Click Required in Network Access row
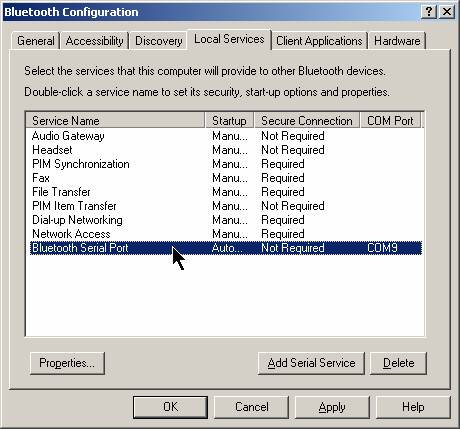460x429 pixels. click(283, 234)
